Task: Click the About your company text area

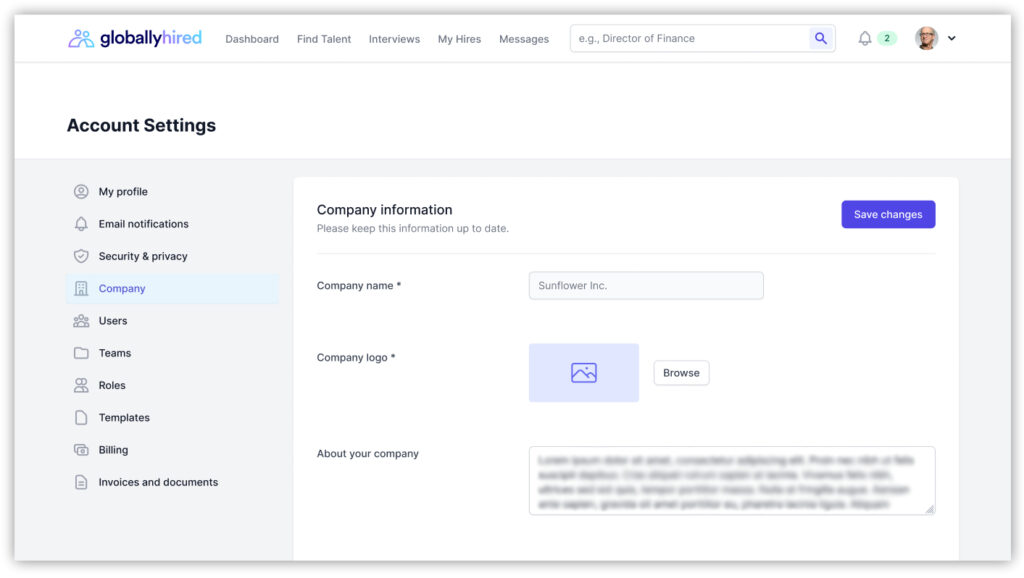Action: [731, 481]
